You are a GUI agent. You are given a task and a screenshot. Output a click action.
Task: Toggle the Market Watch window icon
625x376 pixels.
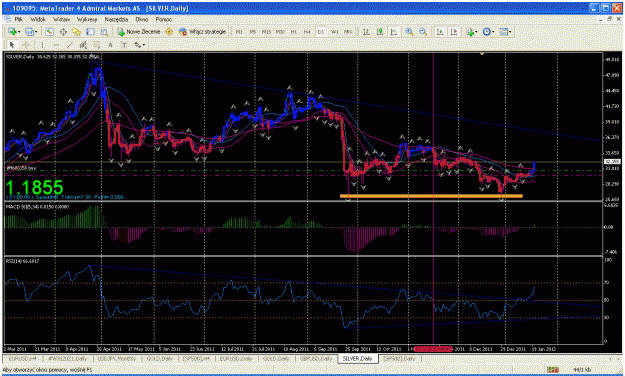click(49, 31)
